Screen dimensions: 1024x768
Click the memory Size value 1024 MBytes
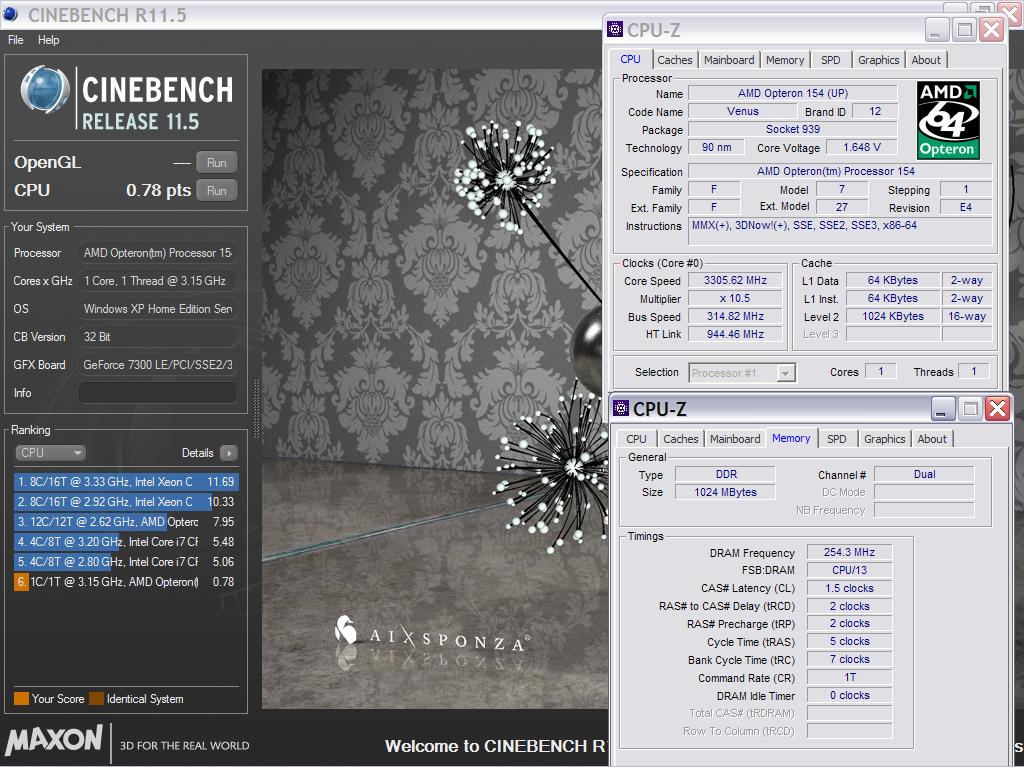click(x=725, y=492)
